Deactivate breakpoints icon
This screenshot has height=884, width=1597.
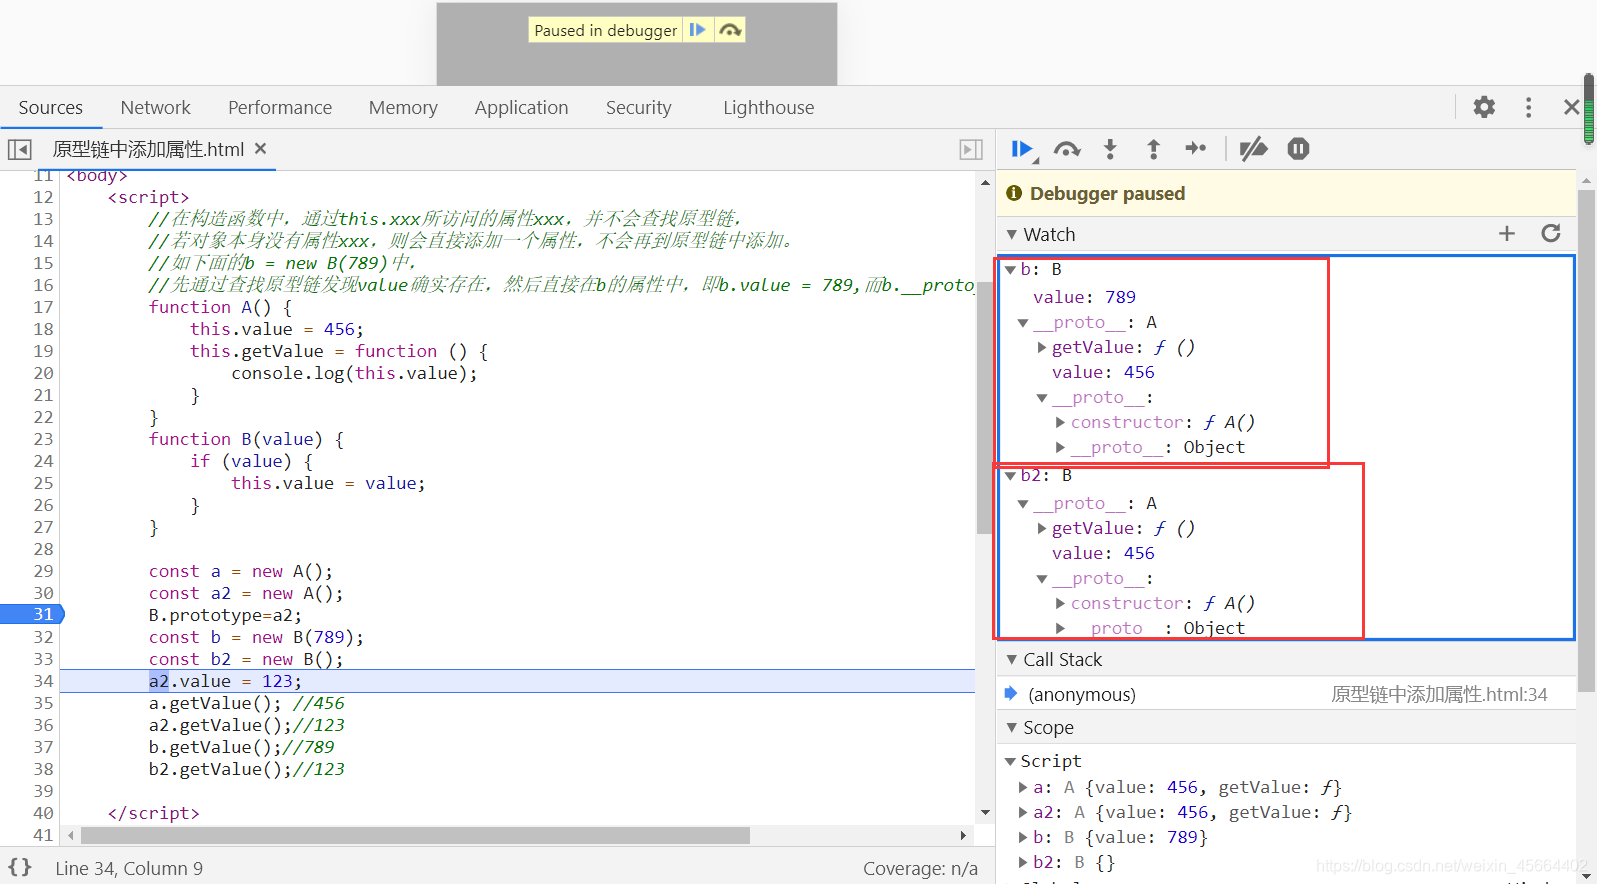coord(1253,149)
